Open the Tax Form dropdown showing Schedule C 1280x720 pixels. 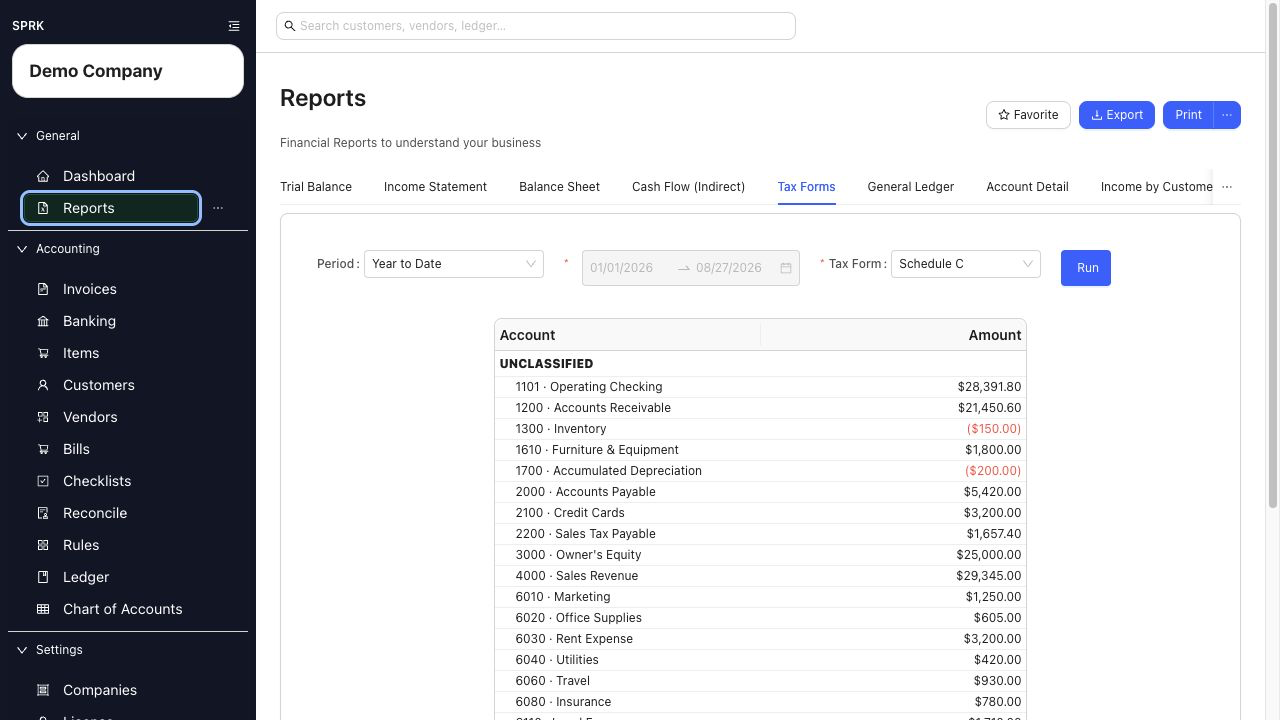(x=966, y=264)
